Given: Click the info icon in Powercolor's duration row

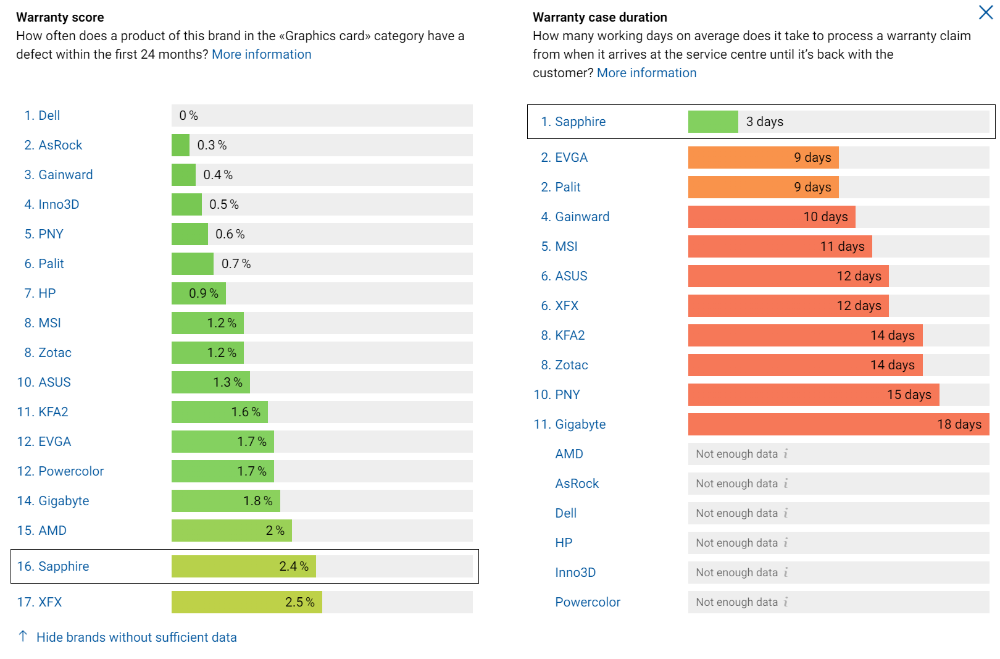Looking at the screenshot, I should click(x=786, y=602).
